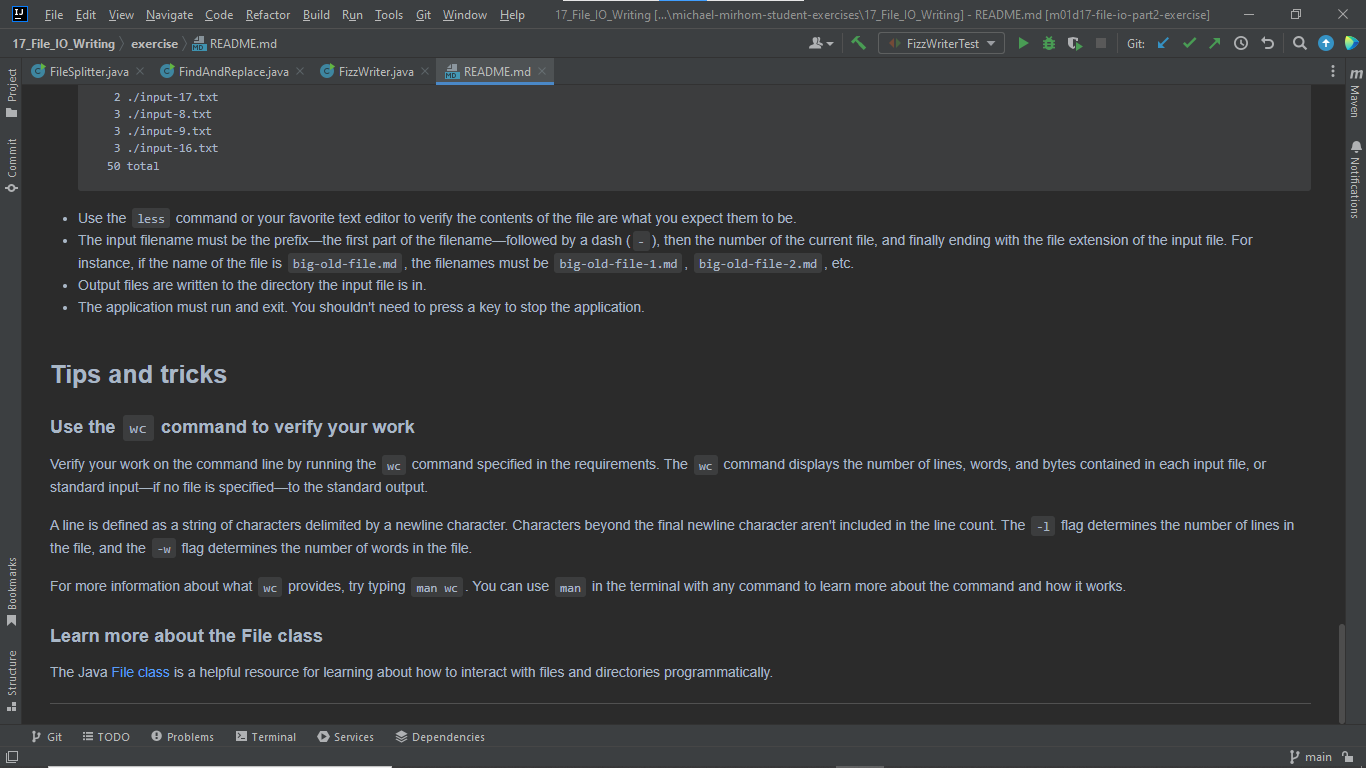Screen dimensions: 1366x768
Task: Open the Project tool window
Action: [x=12, y=93]
